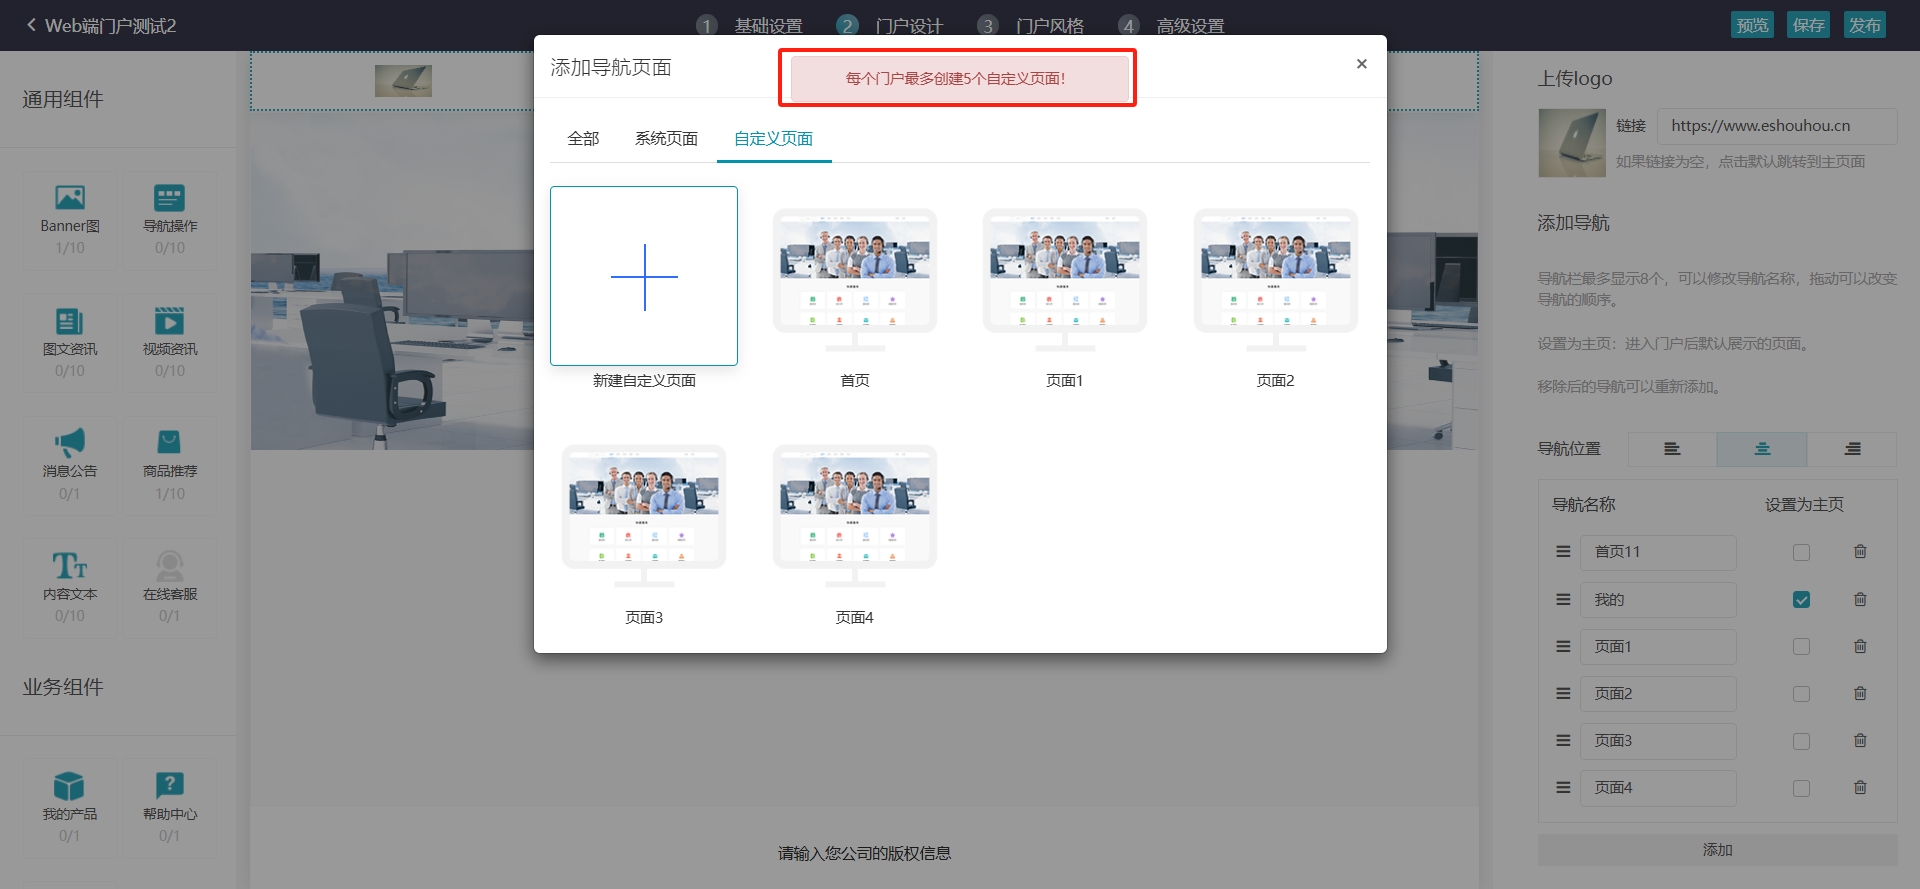Go back using the arrow beside Web端门户测试2
Screen dimensions: 1920x889
pos(31,25)
